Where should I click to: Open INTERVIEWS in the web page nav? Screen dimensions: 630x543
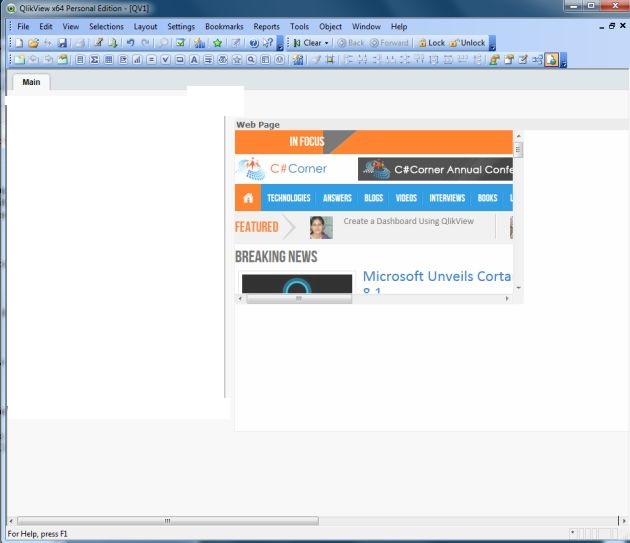(447, 198)
